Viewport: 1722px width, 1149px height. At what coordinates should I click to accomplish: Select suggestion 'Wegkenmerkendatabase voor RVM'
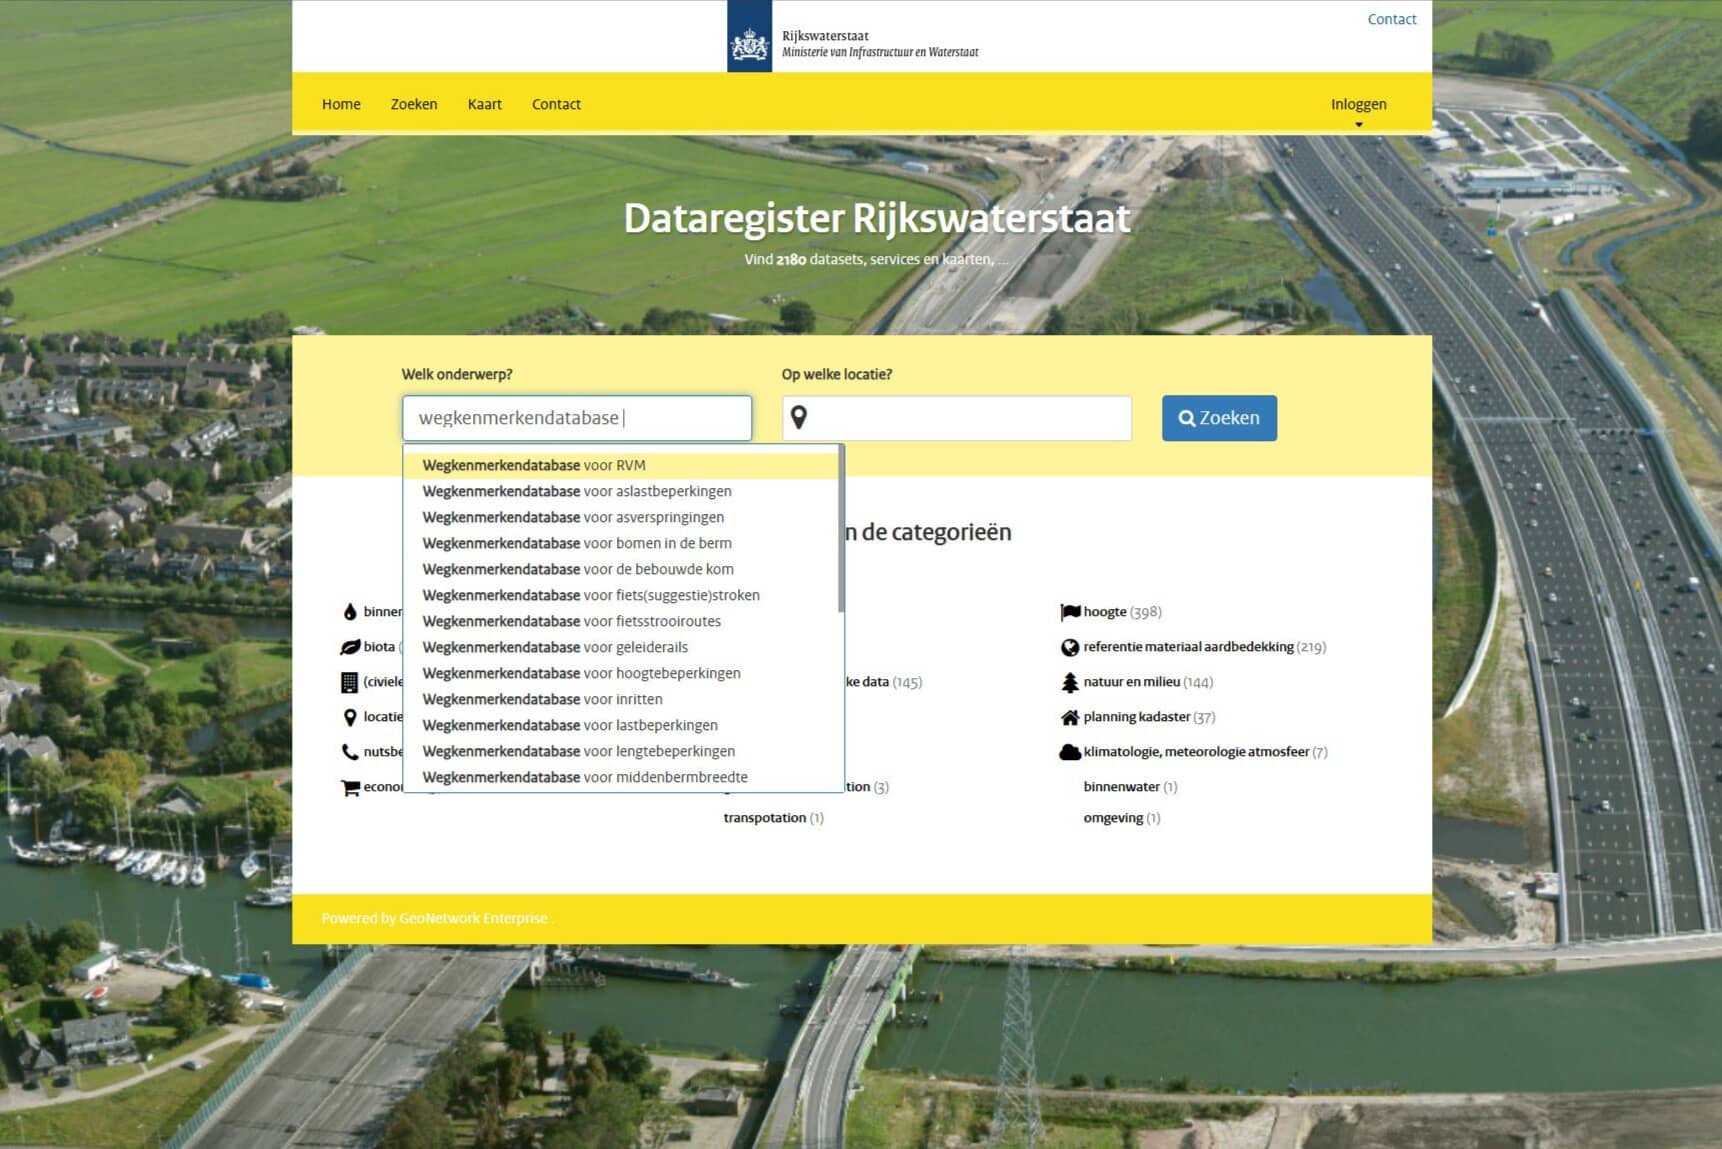tap(534, 465)
